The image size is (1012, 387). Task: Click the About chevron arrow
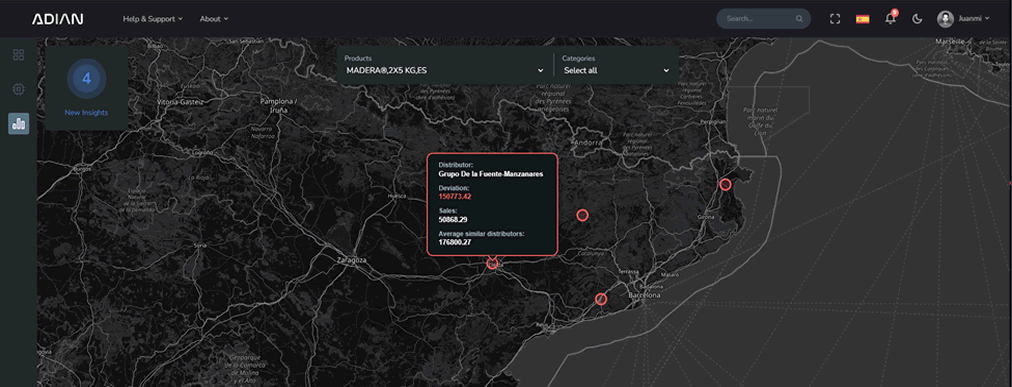[x=226, y=19]
